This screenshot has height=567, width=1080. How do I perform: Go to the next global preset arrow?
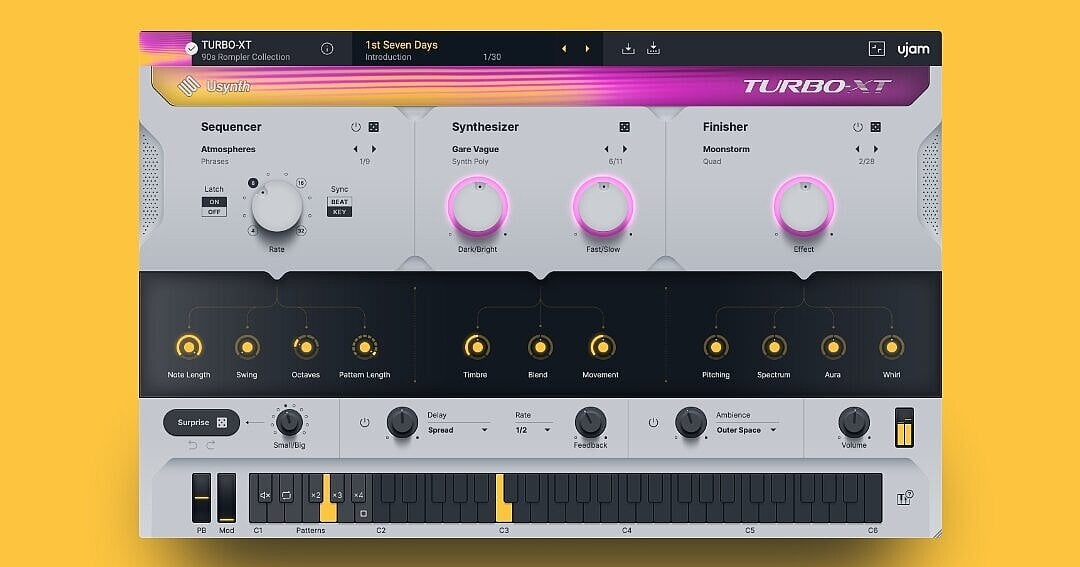pyautogui.click(x=587, y=49)
